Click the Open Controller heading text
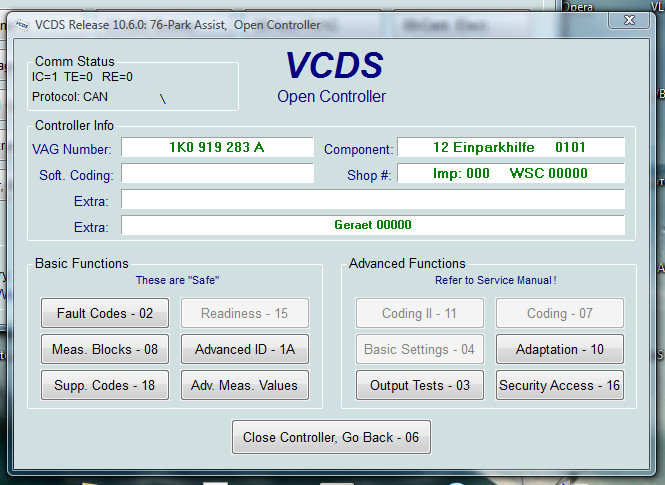 tap(332, 97)
